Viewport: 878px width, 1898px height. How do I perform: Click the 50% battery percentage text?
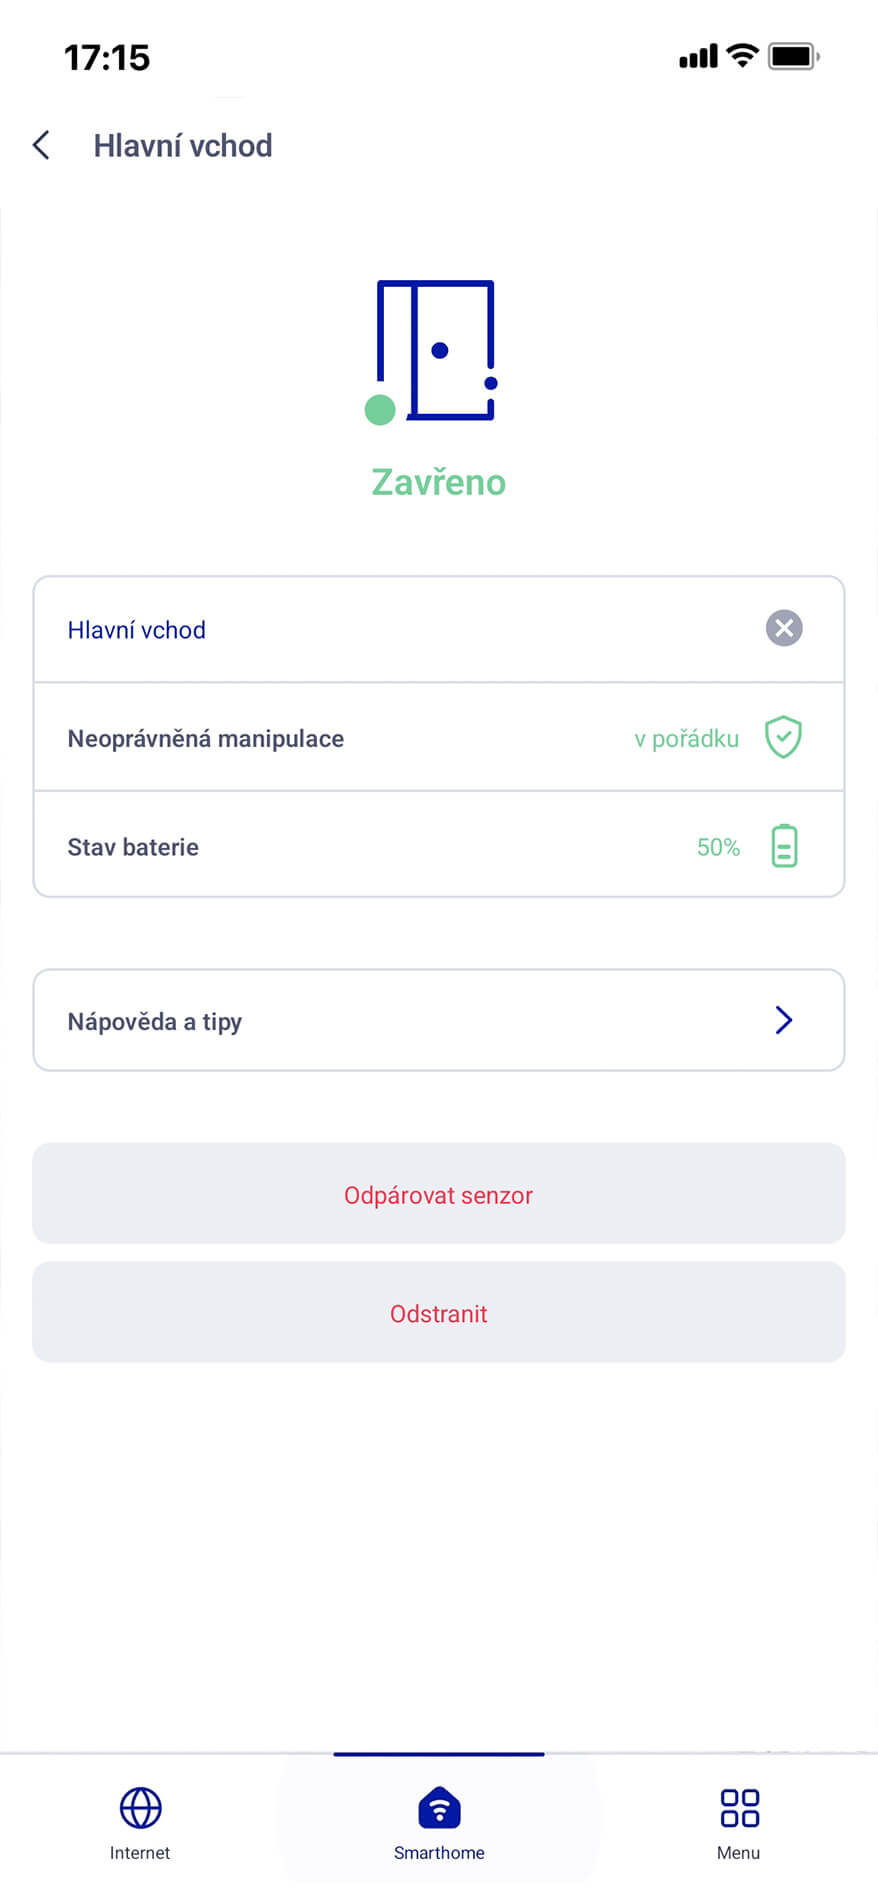(718, 847)
